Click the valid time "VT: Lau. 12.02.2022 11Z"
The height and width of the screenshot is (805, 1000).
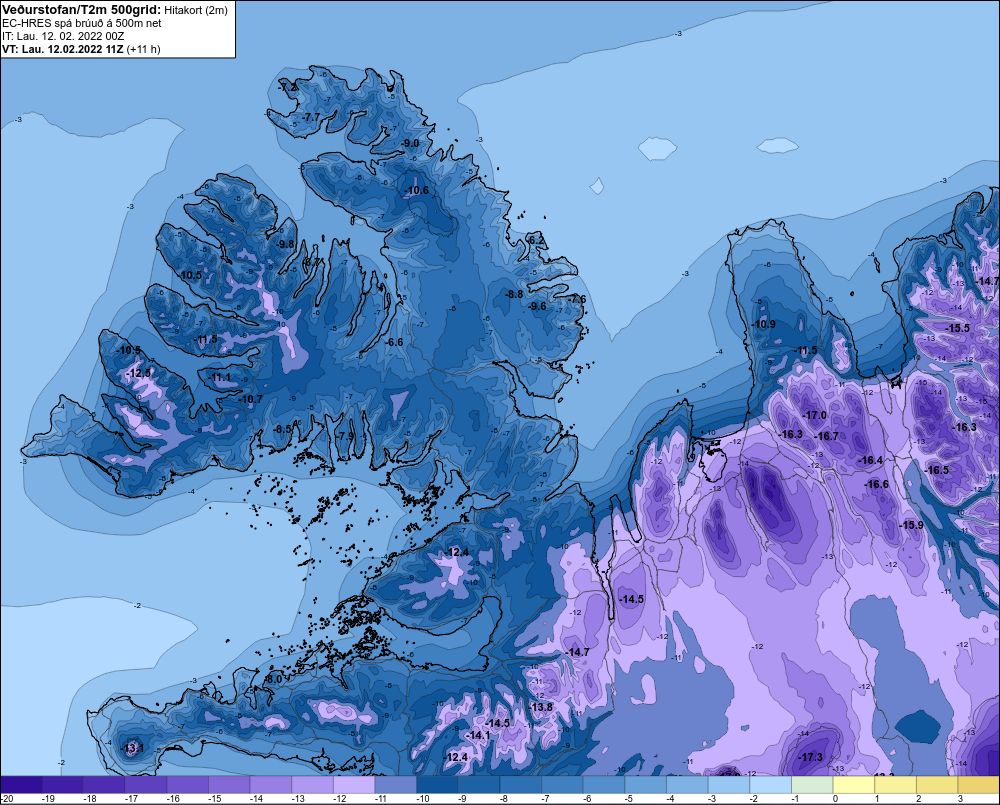click(x=62, y=49)
